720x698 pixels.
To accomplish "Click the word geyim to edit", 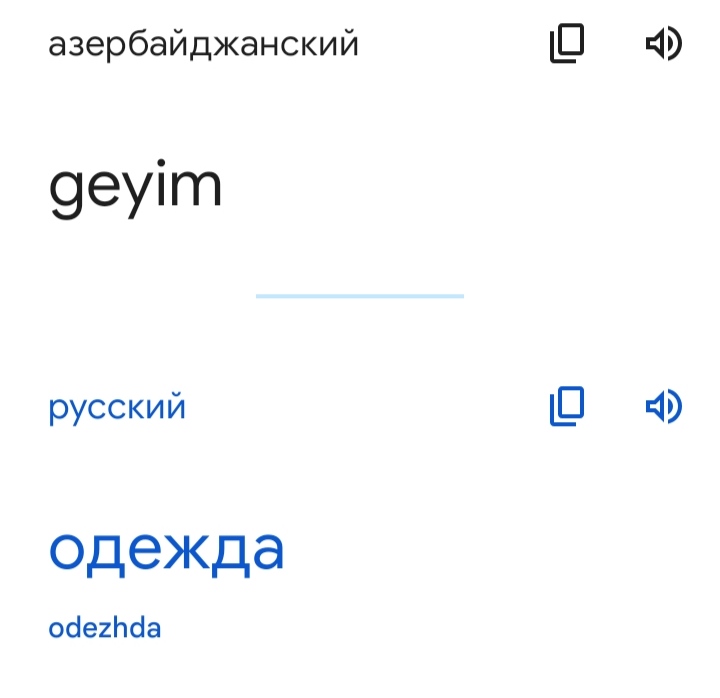I will click(135, 189).
